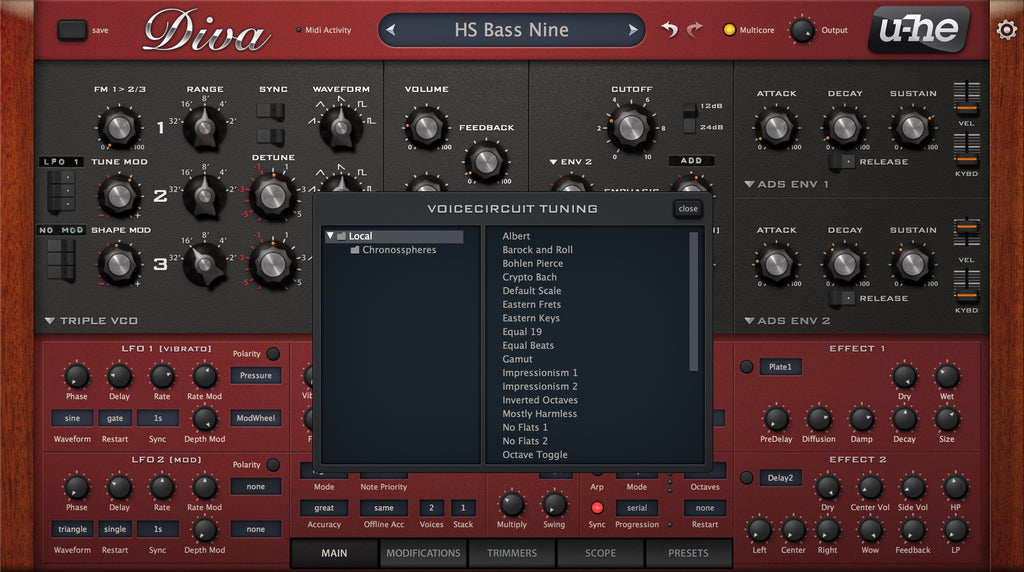Select the Bohlen Pierce tuning
Viewport: 1024px width, 572px height.
pos(532,263)
